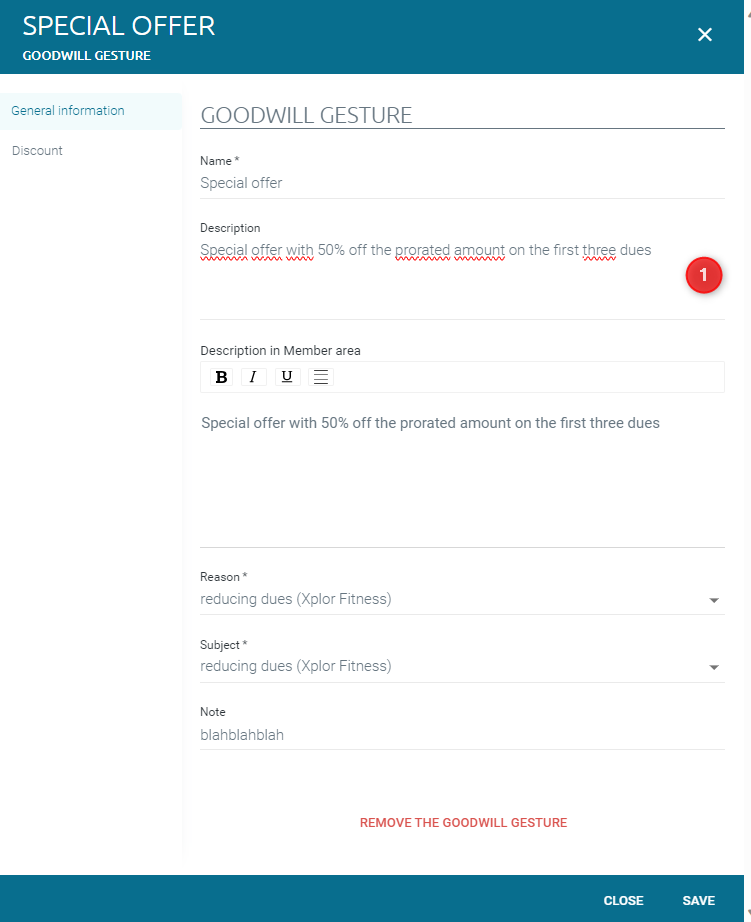Click the GOODWILL GESTURE header text
This screenshot has height=922, width=751.
[86, 56]
